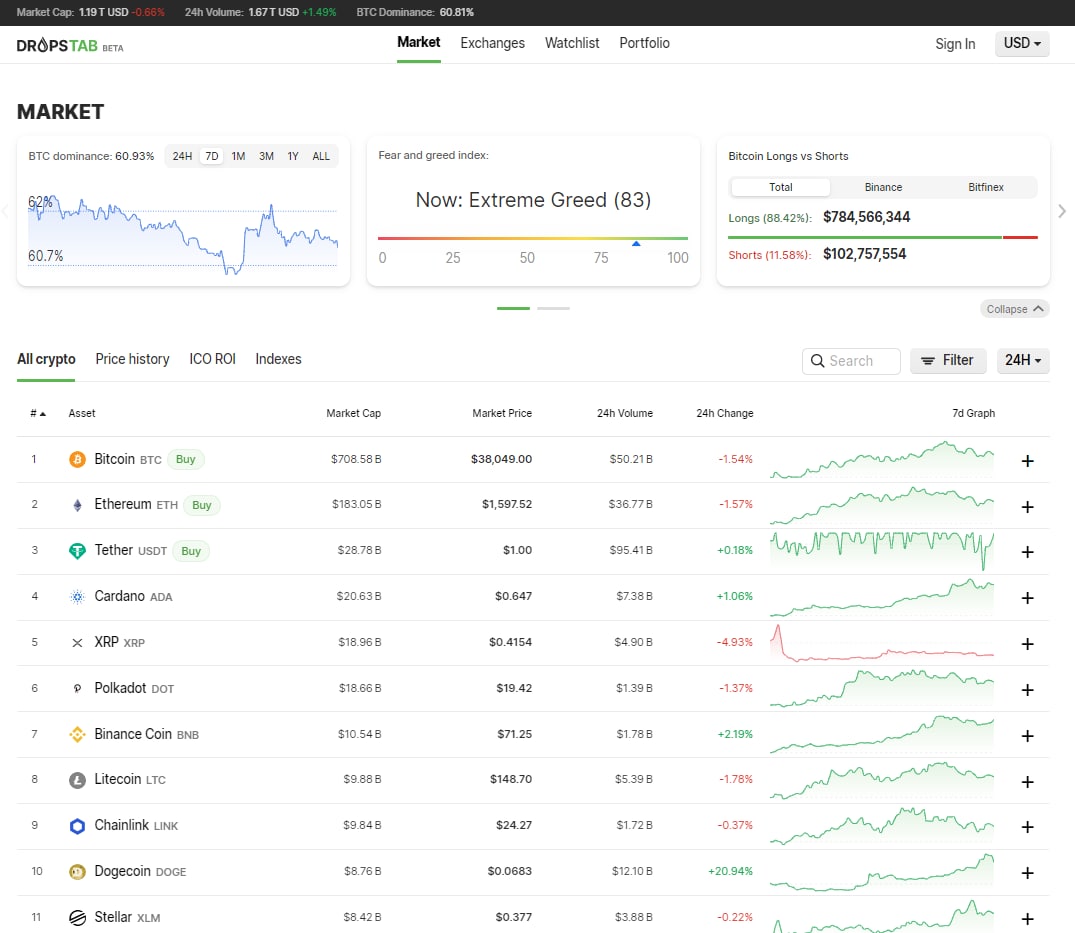Image resolution: width=1075 pixels, height=933 pixels.
Task: Add Chainlink to watchlist with plus icon
Action: [1027, 827]
